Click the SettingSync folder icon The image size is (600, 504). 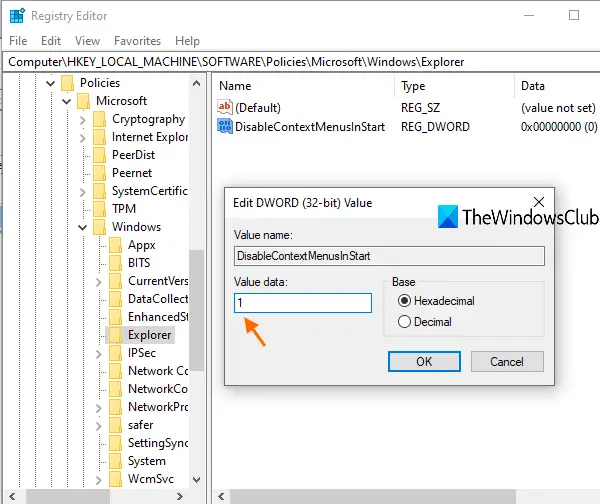click(x=116, y=443)
